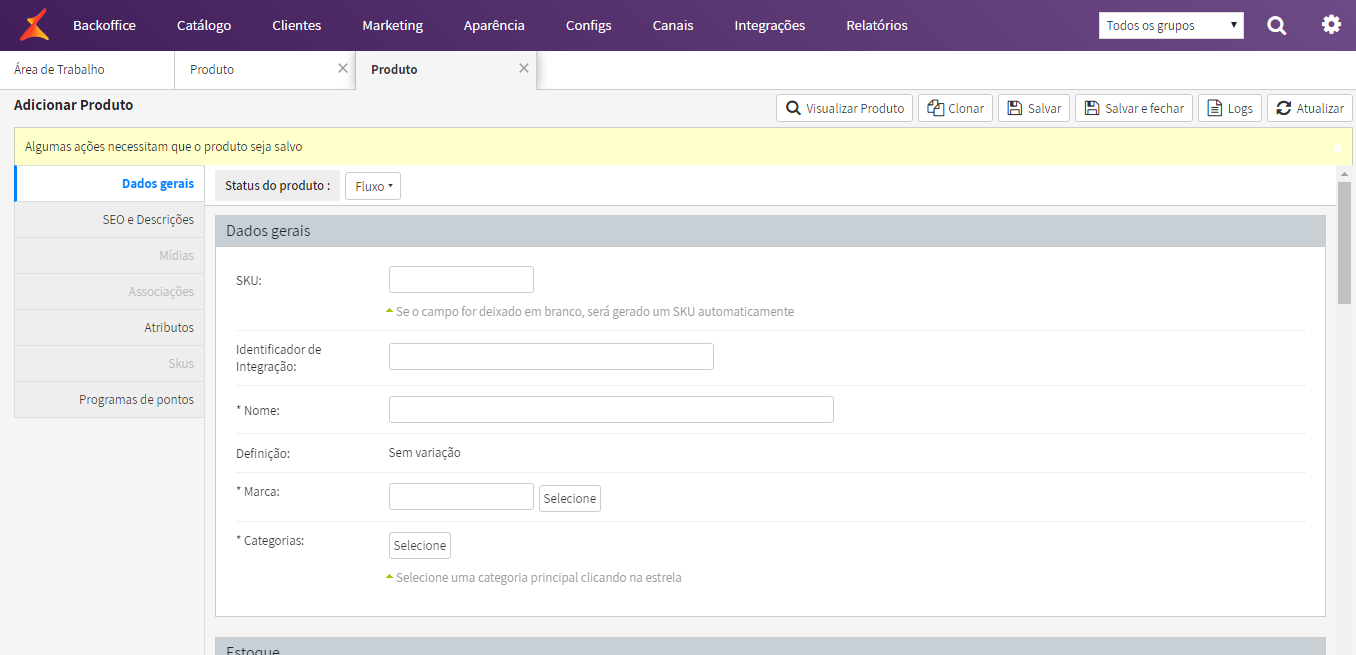Click Visualizar Produto button
This screenshot has height=655, width=1356.
(x=844, y=108)
